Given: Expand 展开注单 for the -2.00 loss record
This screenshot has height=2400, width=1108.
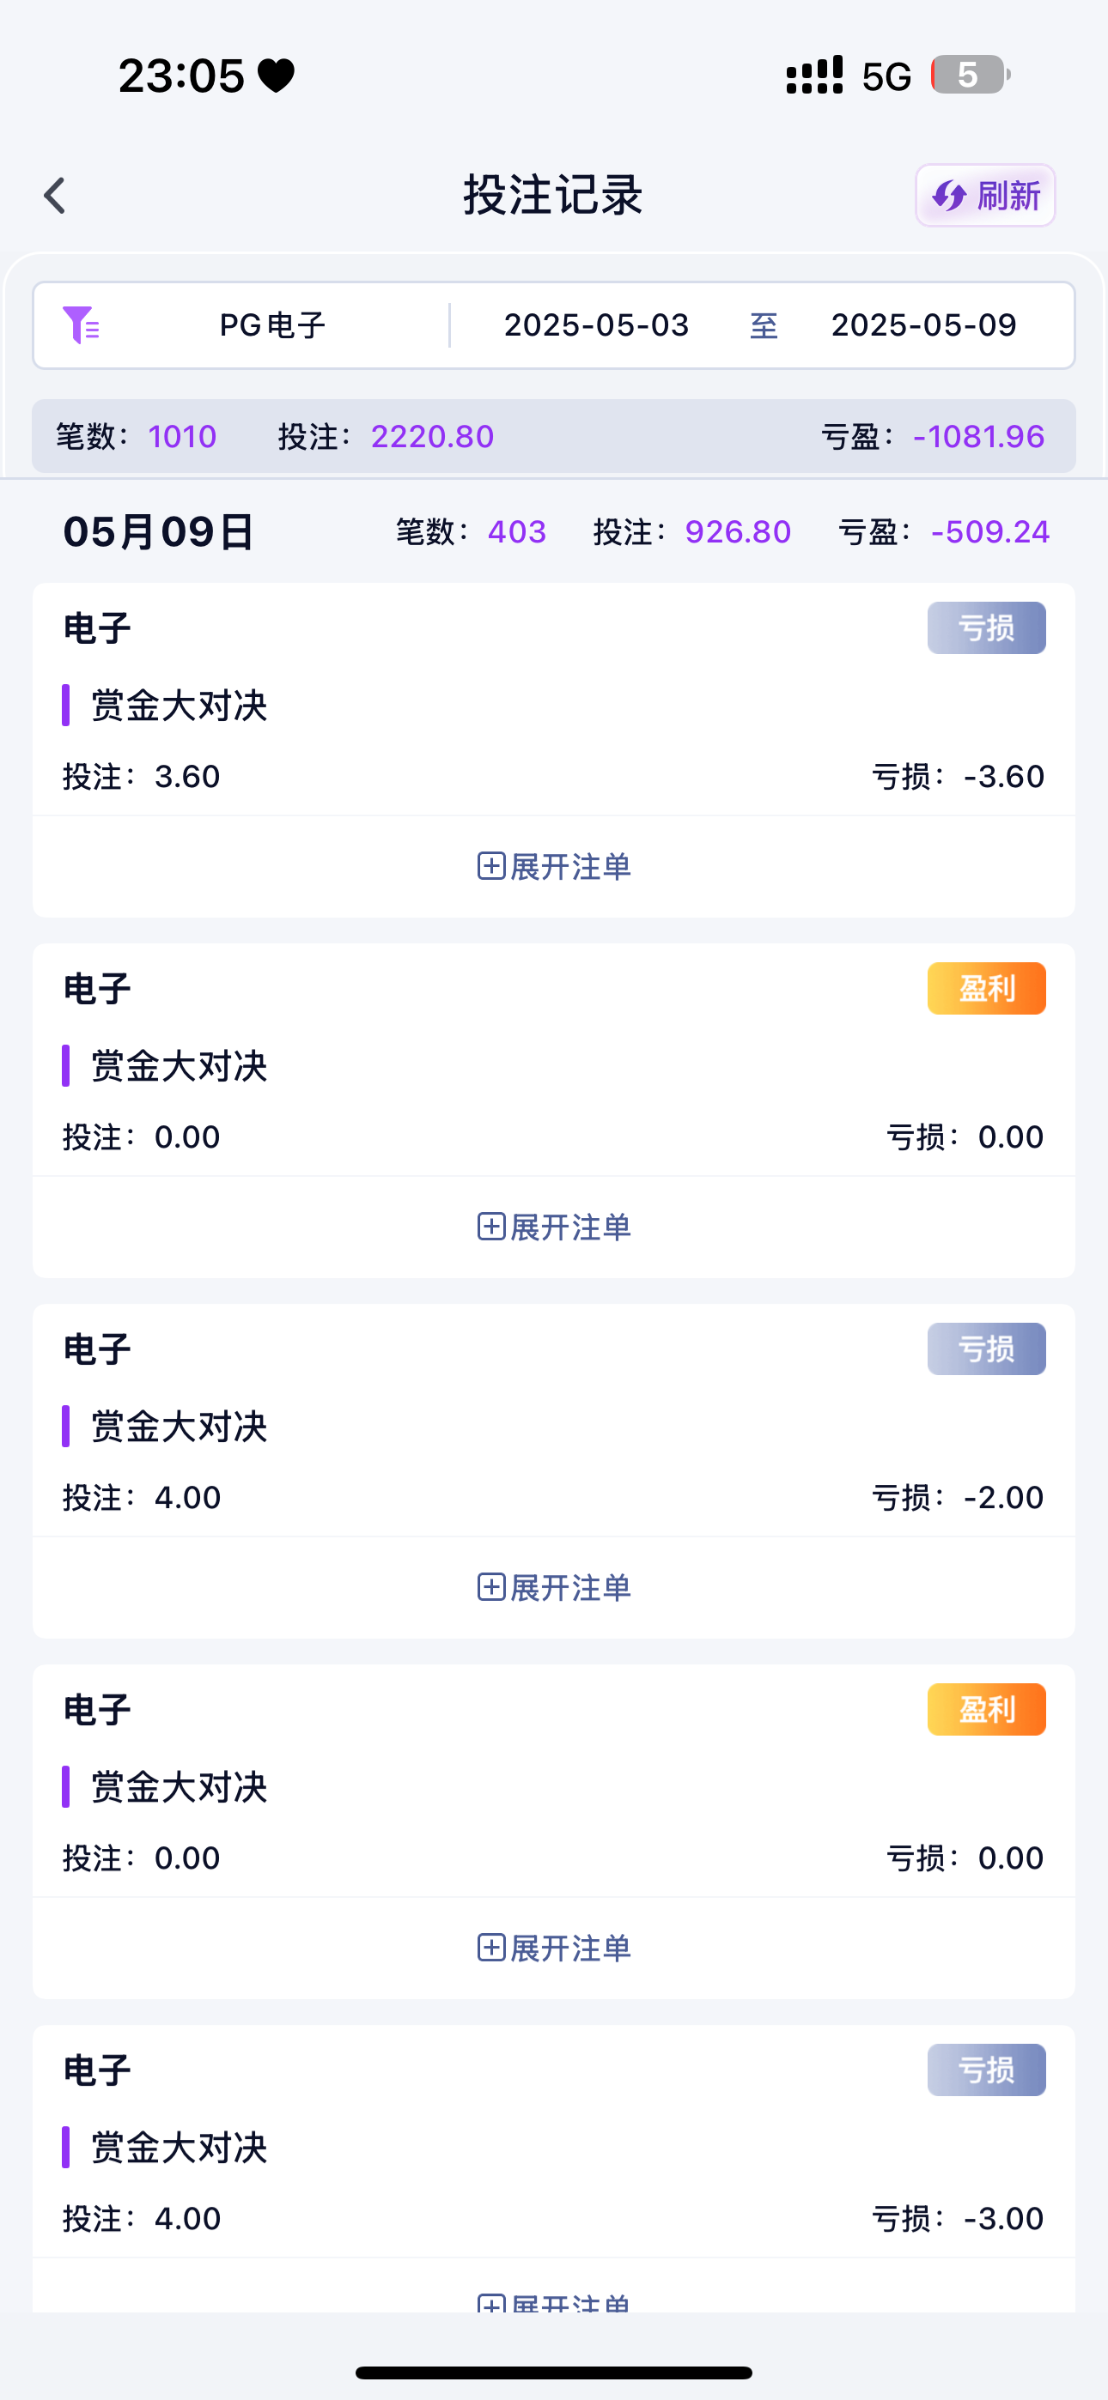Looking at the screenshot, I should pos(554,1587).
